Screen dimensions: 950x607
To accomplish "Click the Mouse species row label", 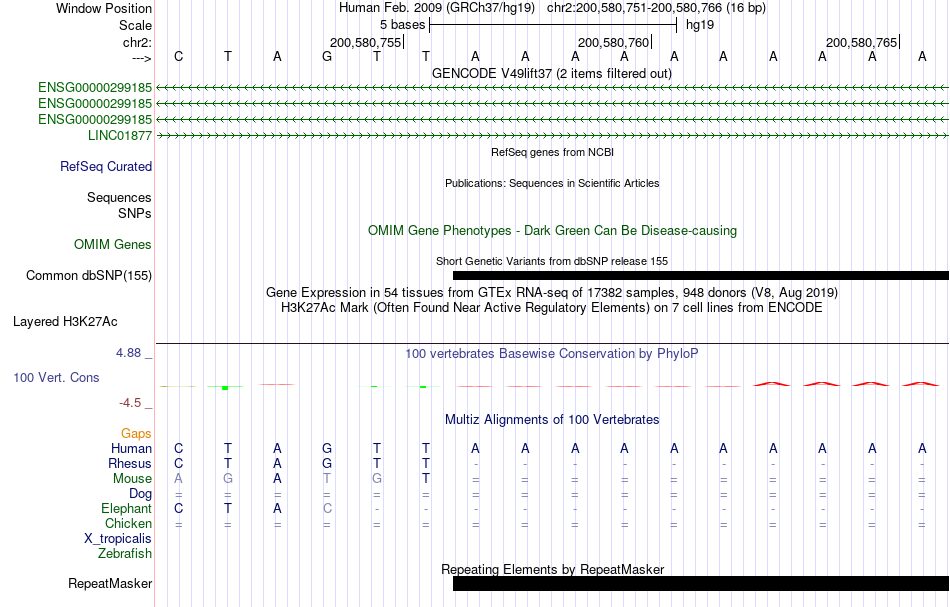I will pos(133,479).
